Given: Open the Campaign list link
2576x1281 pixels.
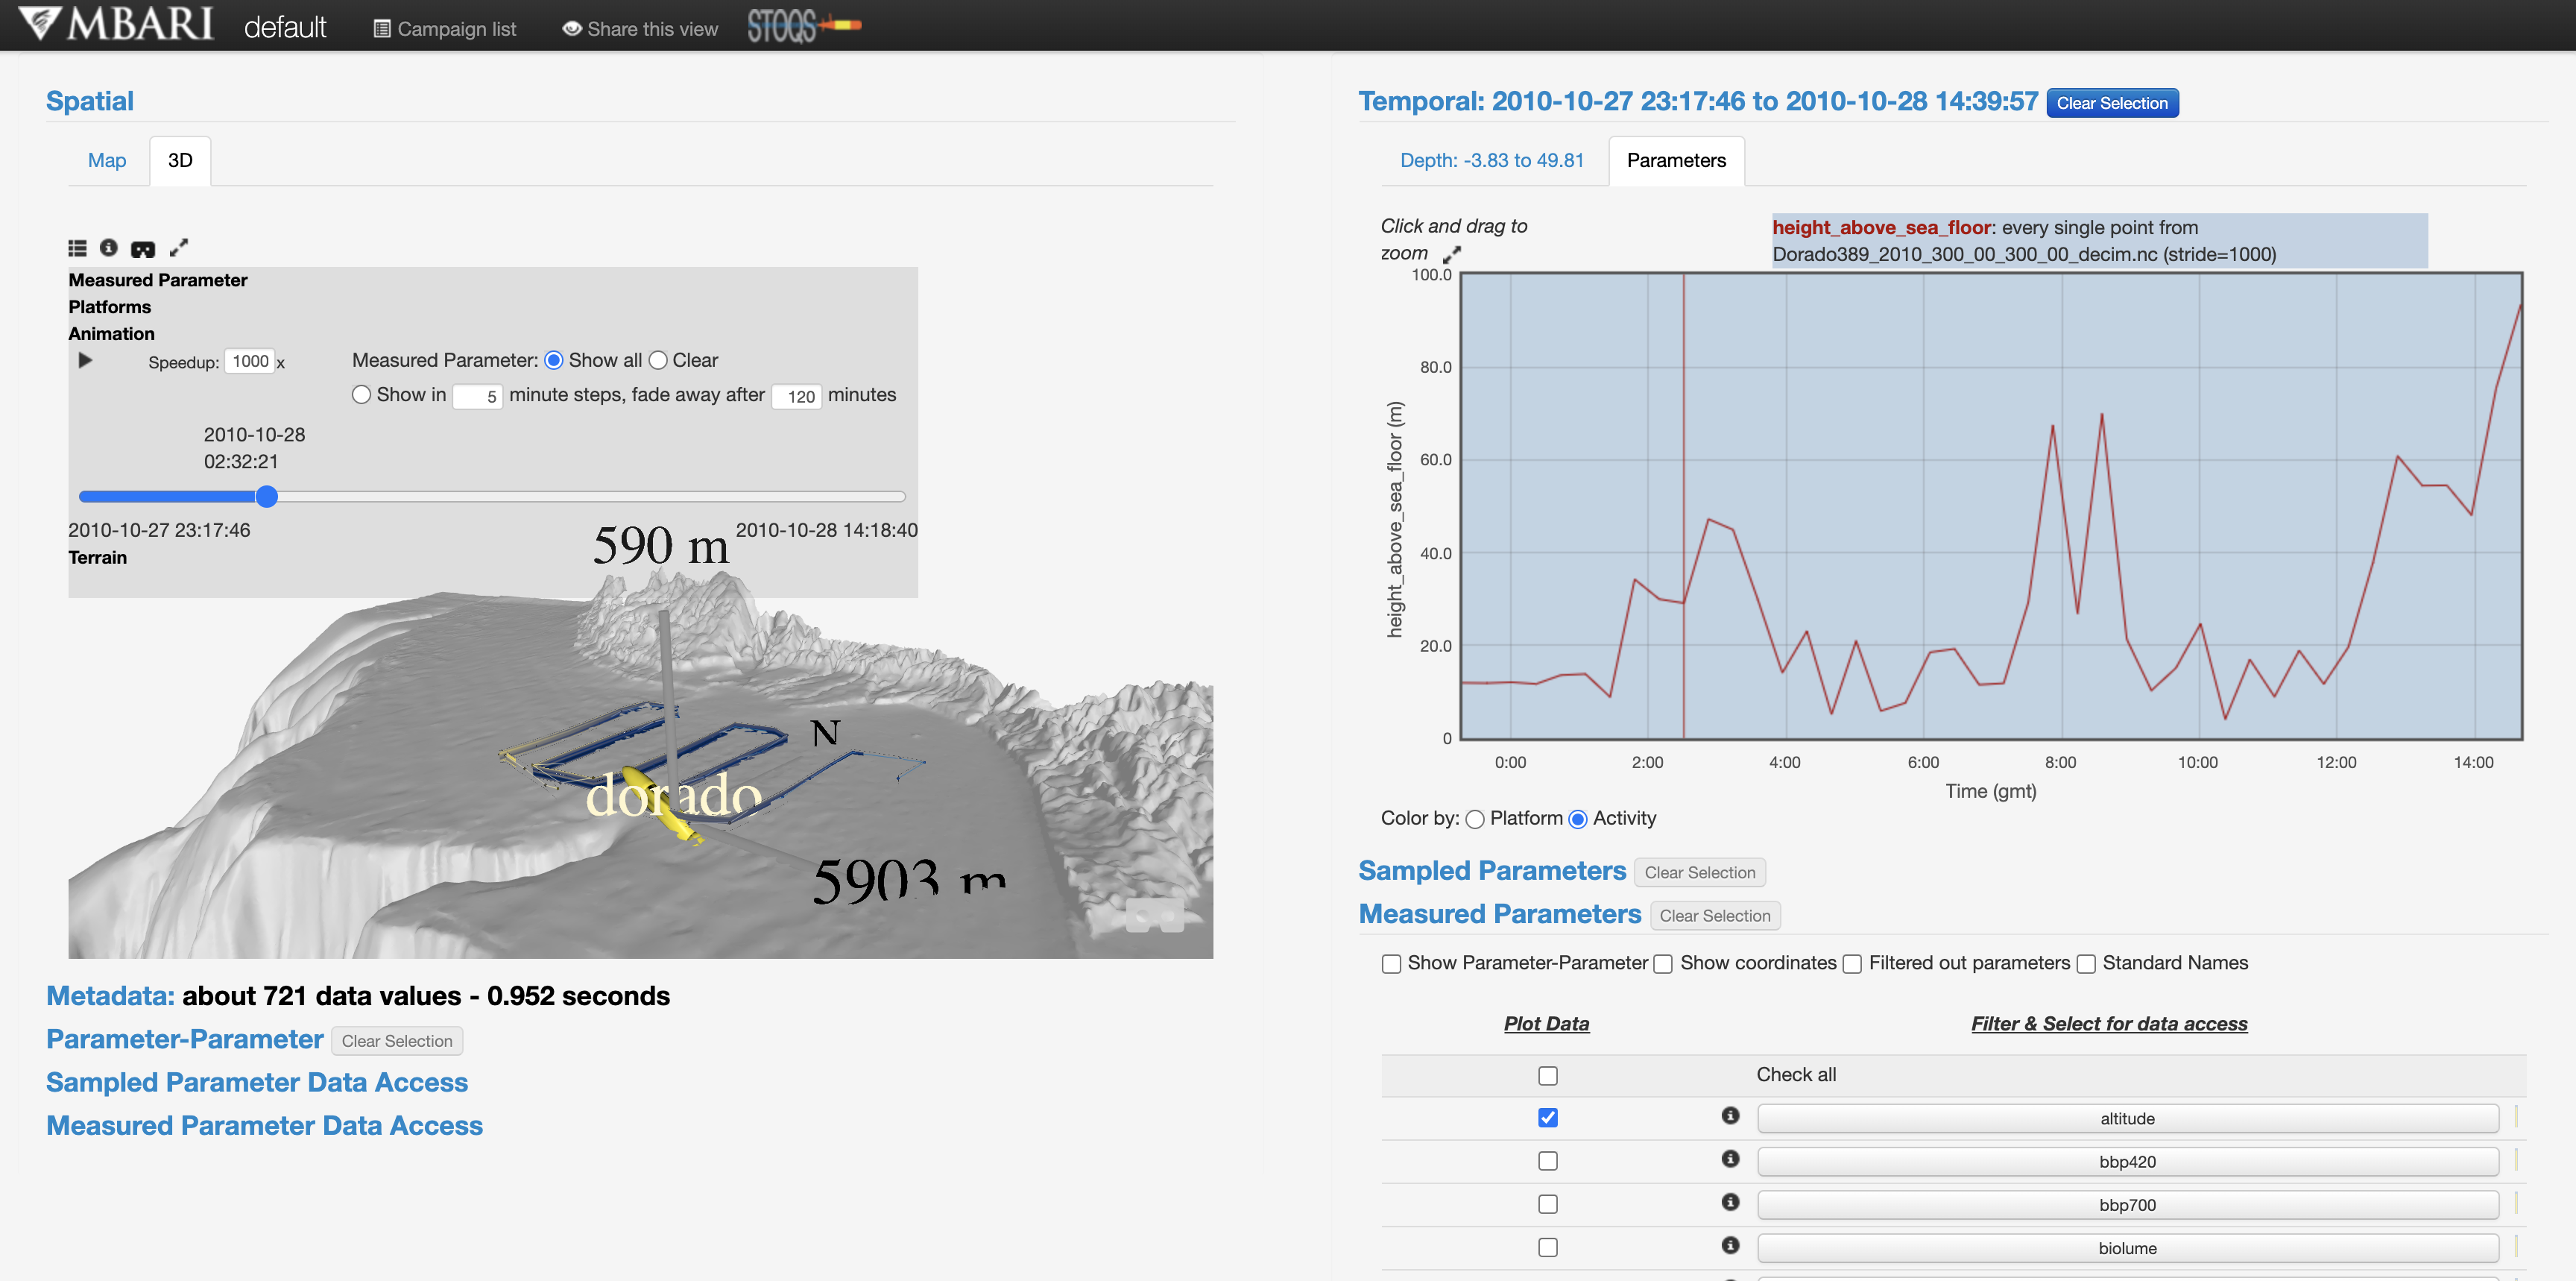Looking at the screenshot, I should click(445, 29).
